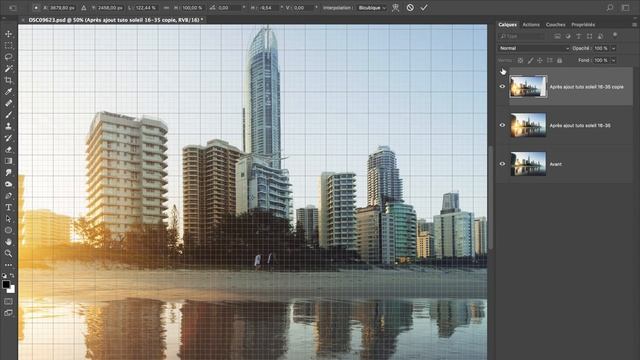Screen dimensions: 640x360
Task: Hide the 'Après ajout tuto soleil 16-35 copie' layer
Action: coord(502,87)
